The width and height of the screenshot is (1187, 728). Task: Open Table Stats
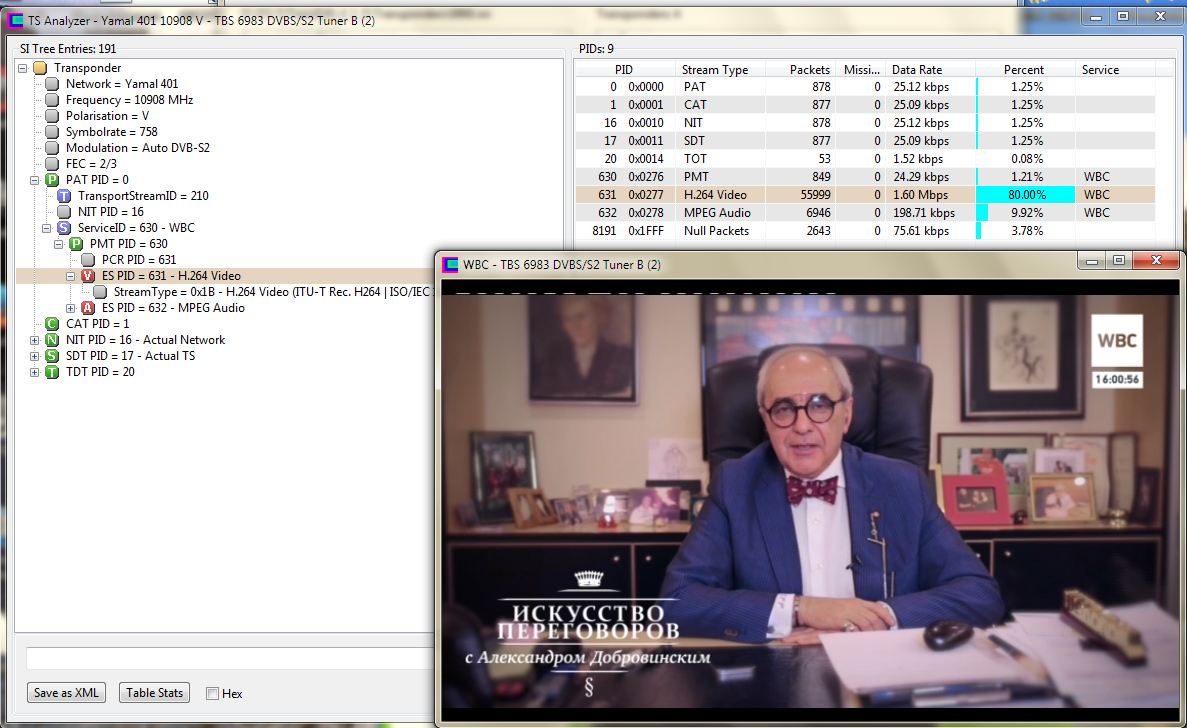point(154,692)
